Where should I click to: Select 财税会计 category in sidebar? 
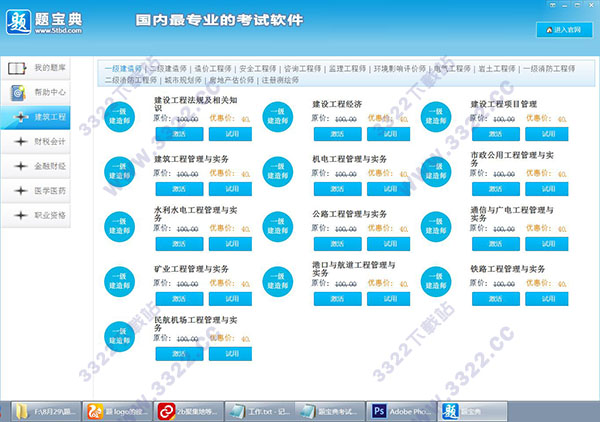click(x=48, y=142)
